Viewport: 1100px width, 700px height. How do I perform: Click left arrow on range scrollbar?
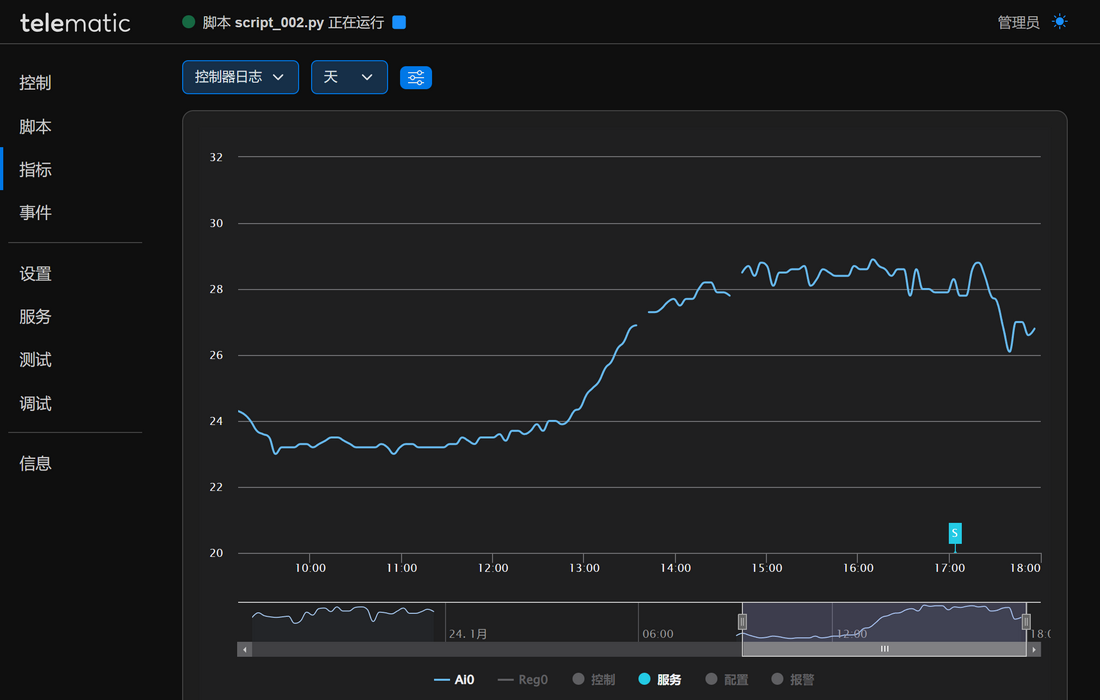(x=245, y=650)
